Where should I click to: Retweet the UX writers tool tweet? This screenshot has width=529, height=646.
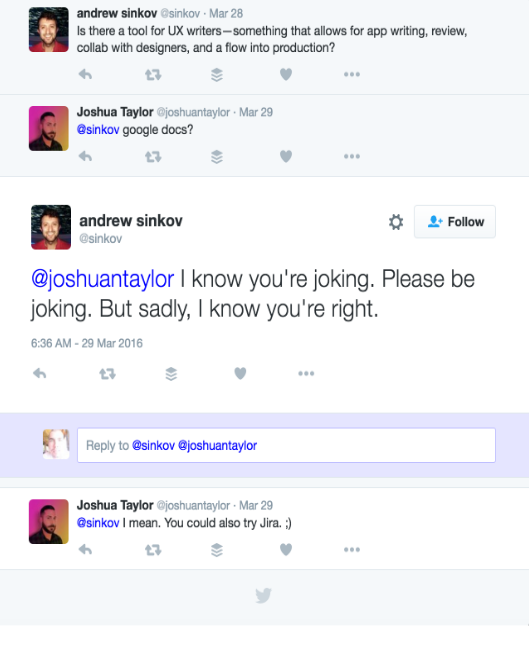[153, 75]
